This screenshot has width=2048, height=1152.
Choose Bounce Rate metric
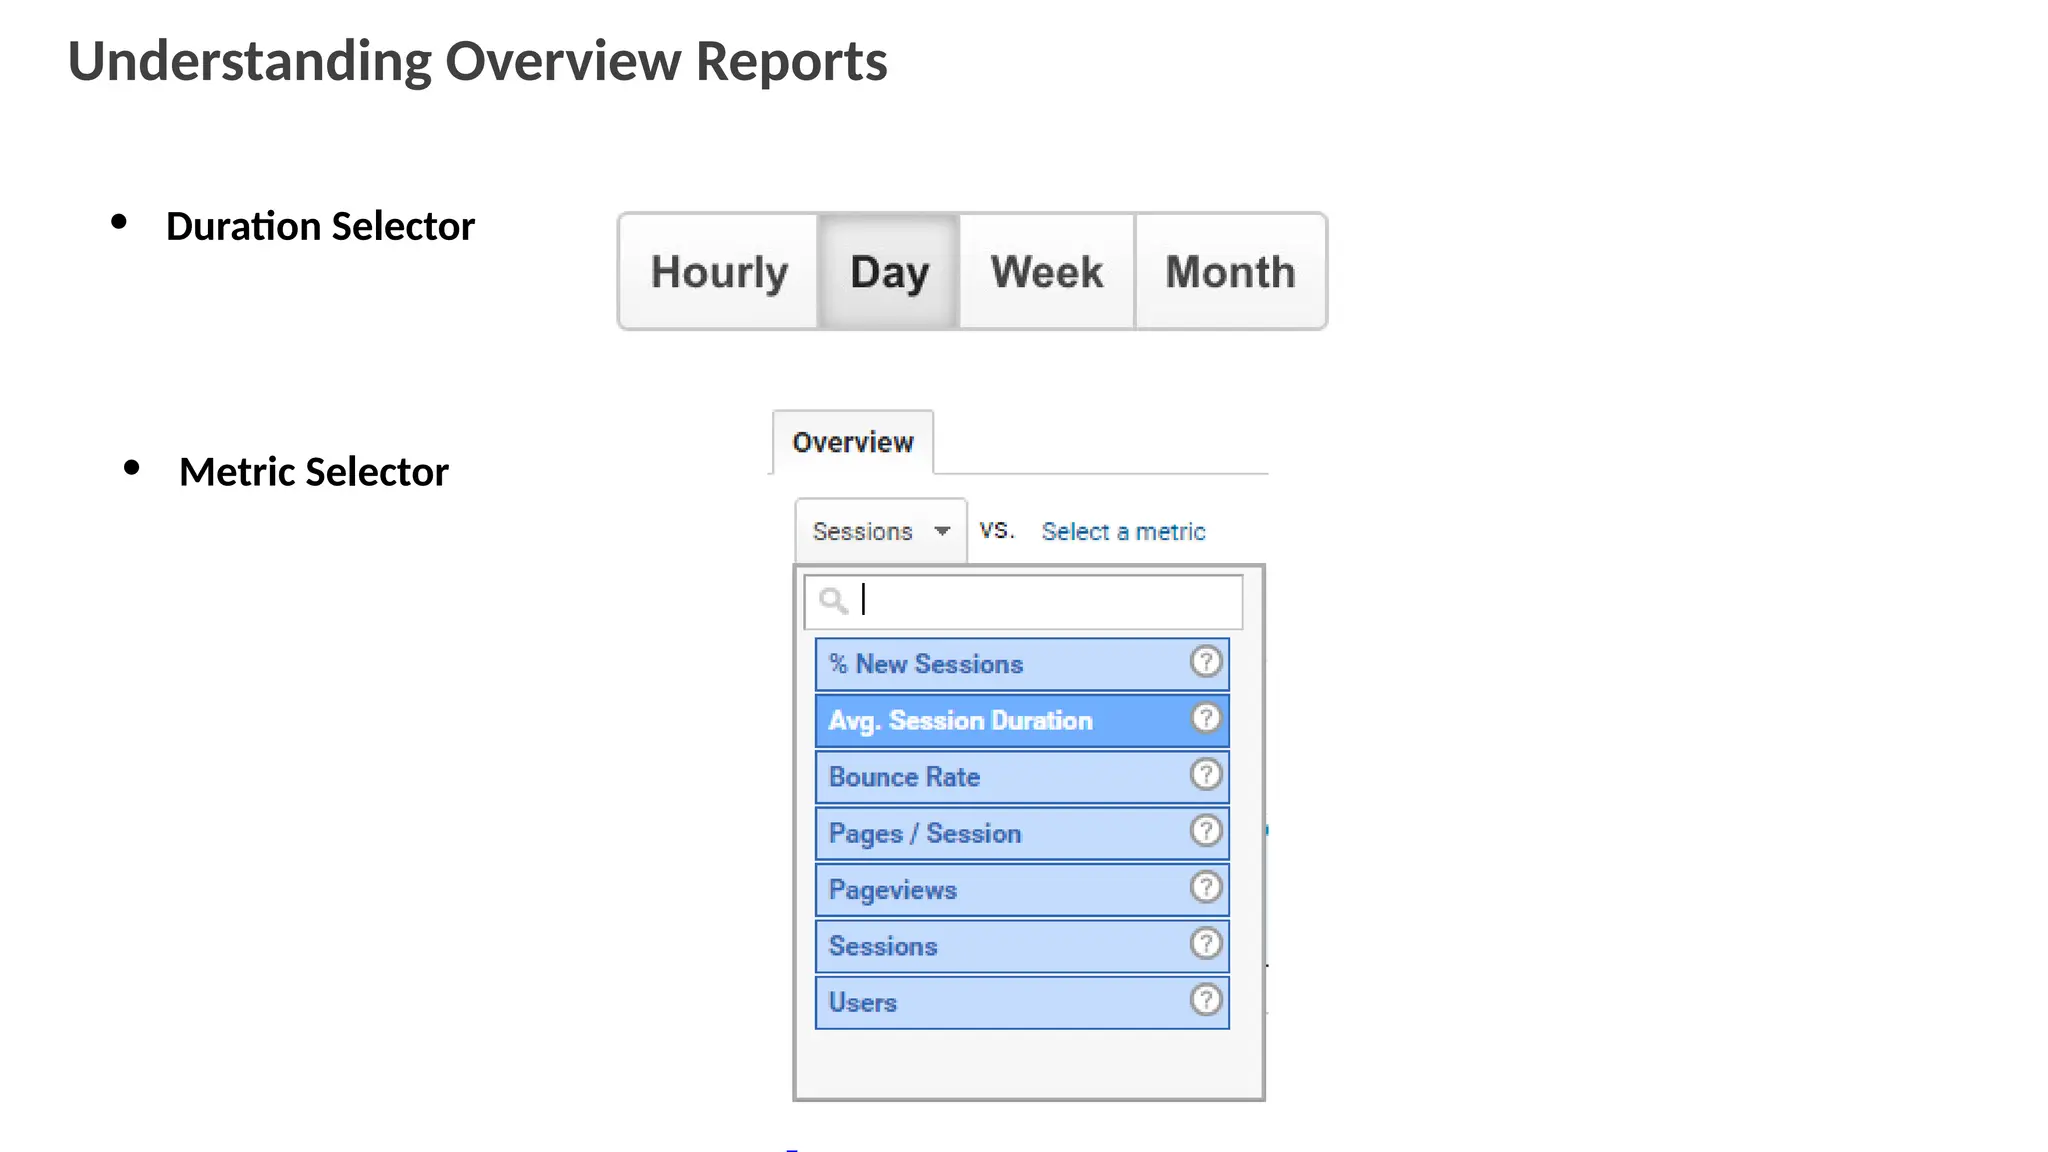(x=1022, y=777)
